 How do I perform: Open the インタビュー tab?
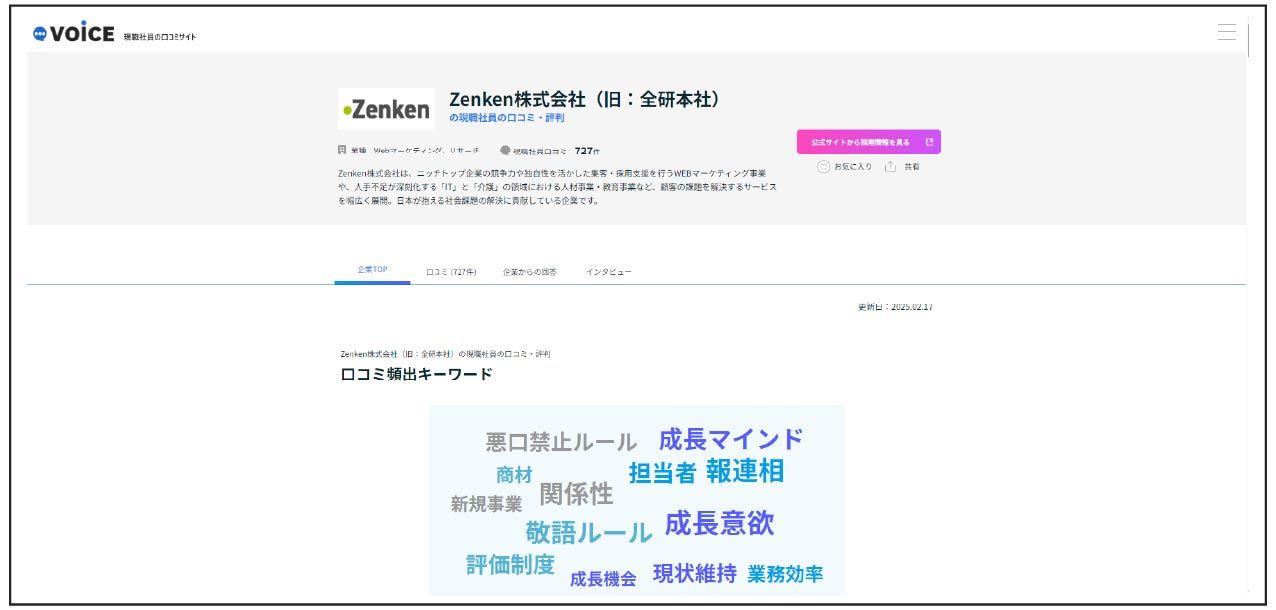609,271
